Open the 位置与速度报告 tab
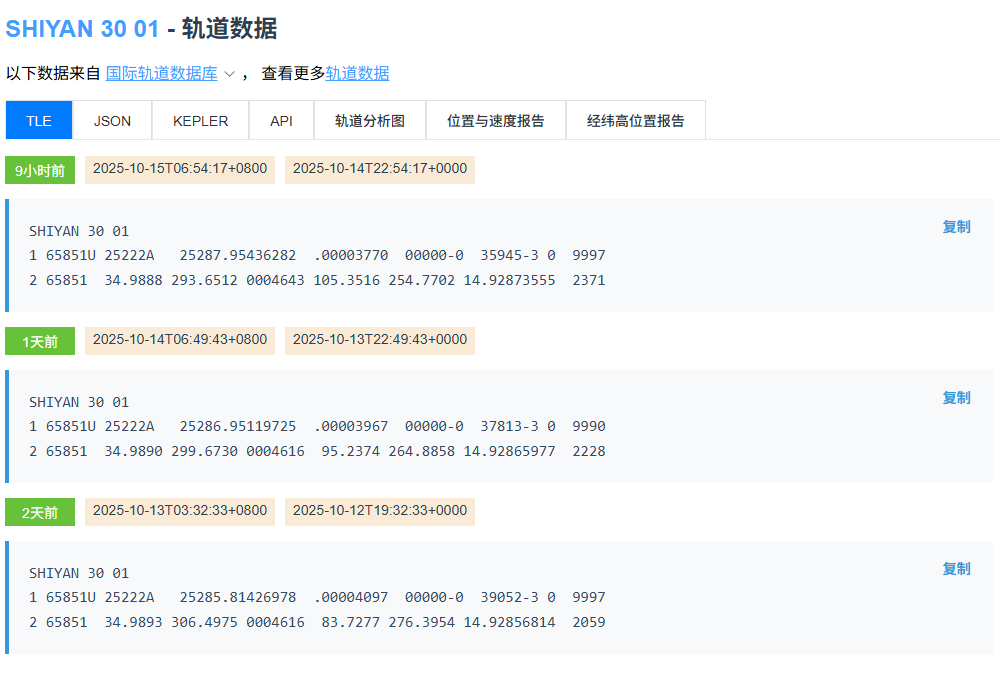Screen dimensions: 1000x673 point(495,121)
